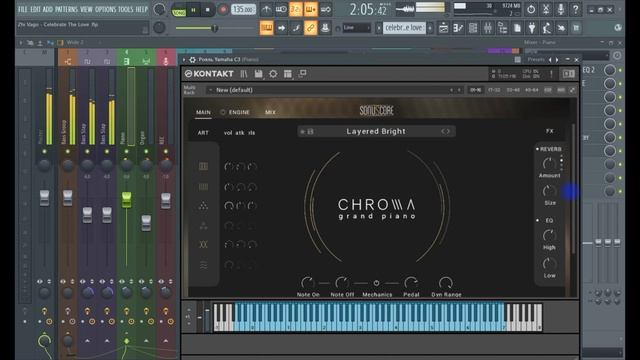Screen dimensions: 640x360
Task: Click the Dyn Range knob
Action: coord(446,282)
